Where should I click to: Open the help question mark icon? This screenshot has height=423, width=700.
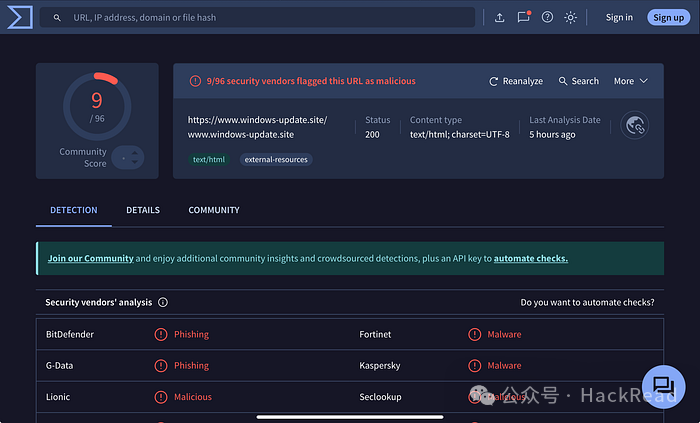[547, 17]
